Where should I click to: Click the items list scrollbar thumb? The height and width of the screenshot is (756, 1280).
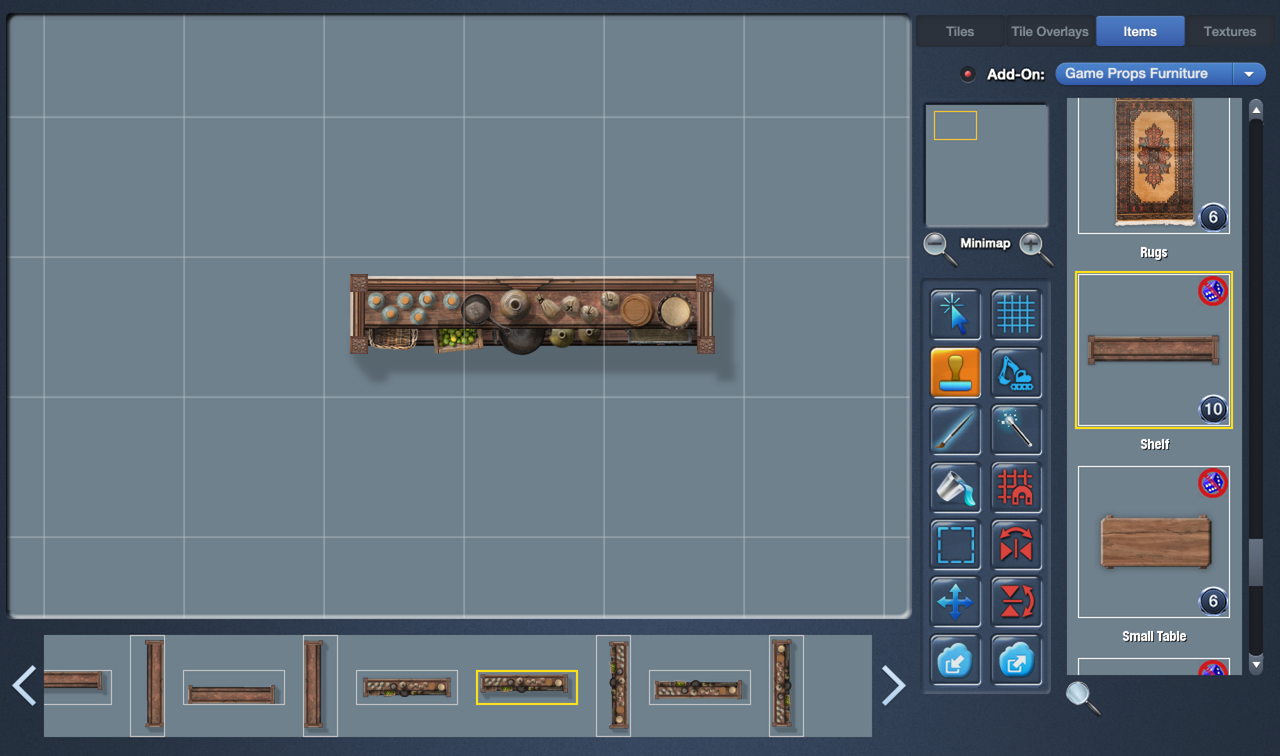[1256, 562]
